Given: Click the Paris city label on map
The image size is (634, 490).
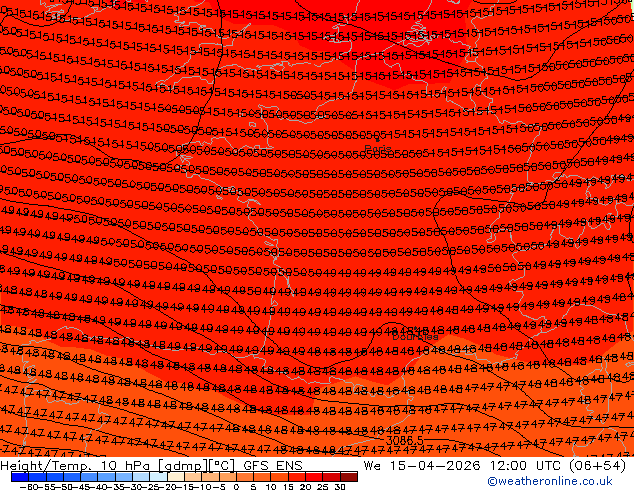Looking at the screenshot, I should click(378, 148).
